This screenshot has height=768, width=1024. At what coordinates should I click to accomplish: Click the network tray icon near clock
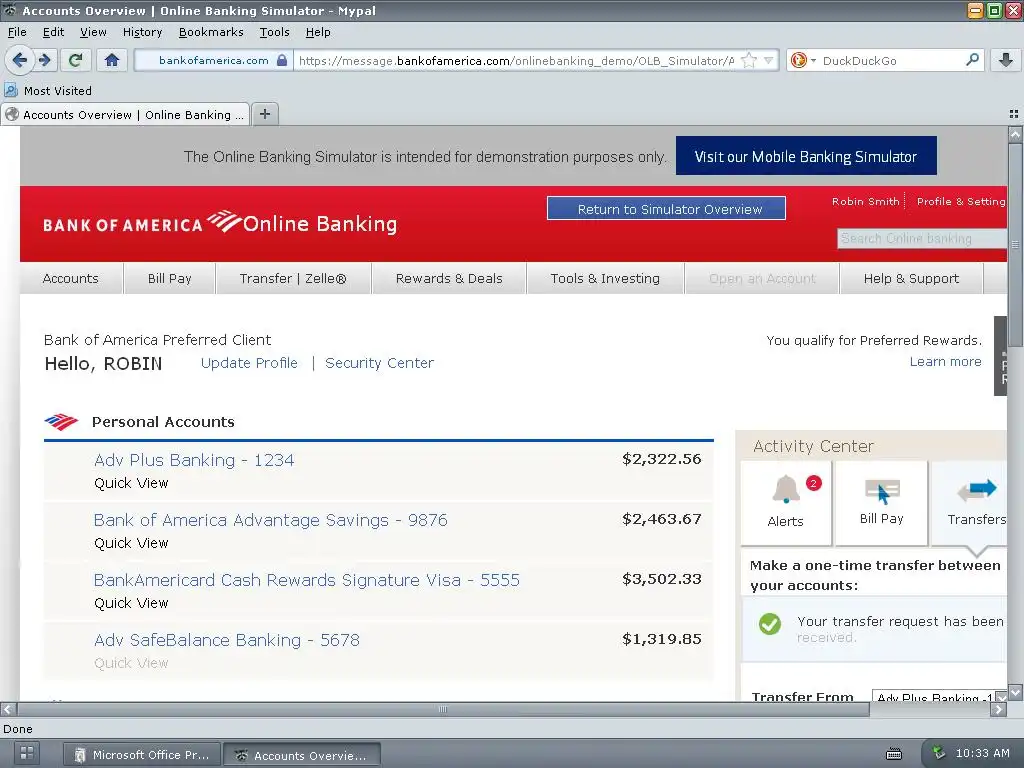pyautogui.click(x=938, y=753)
